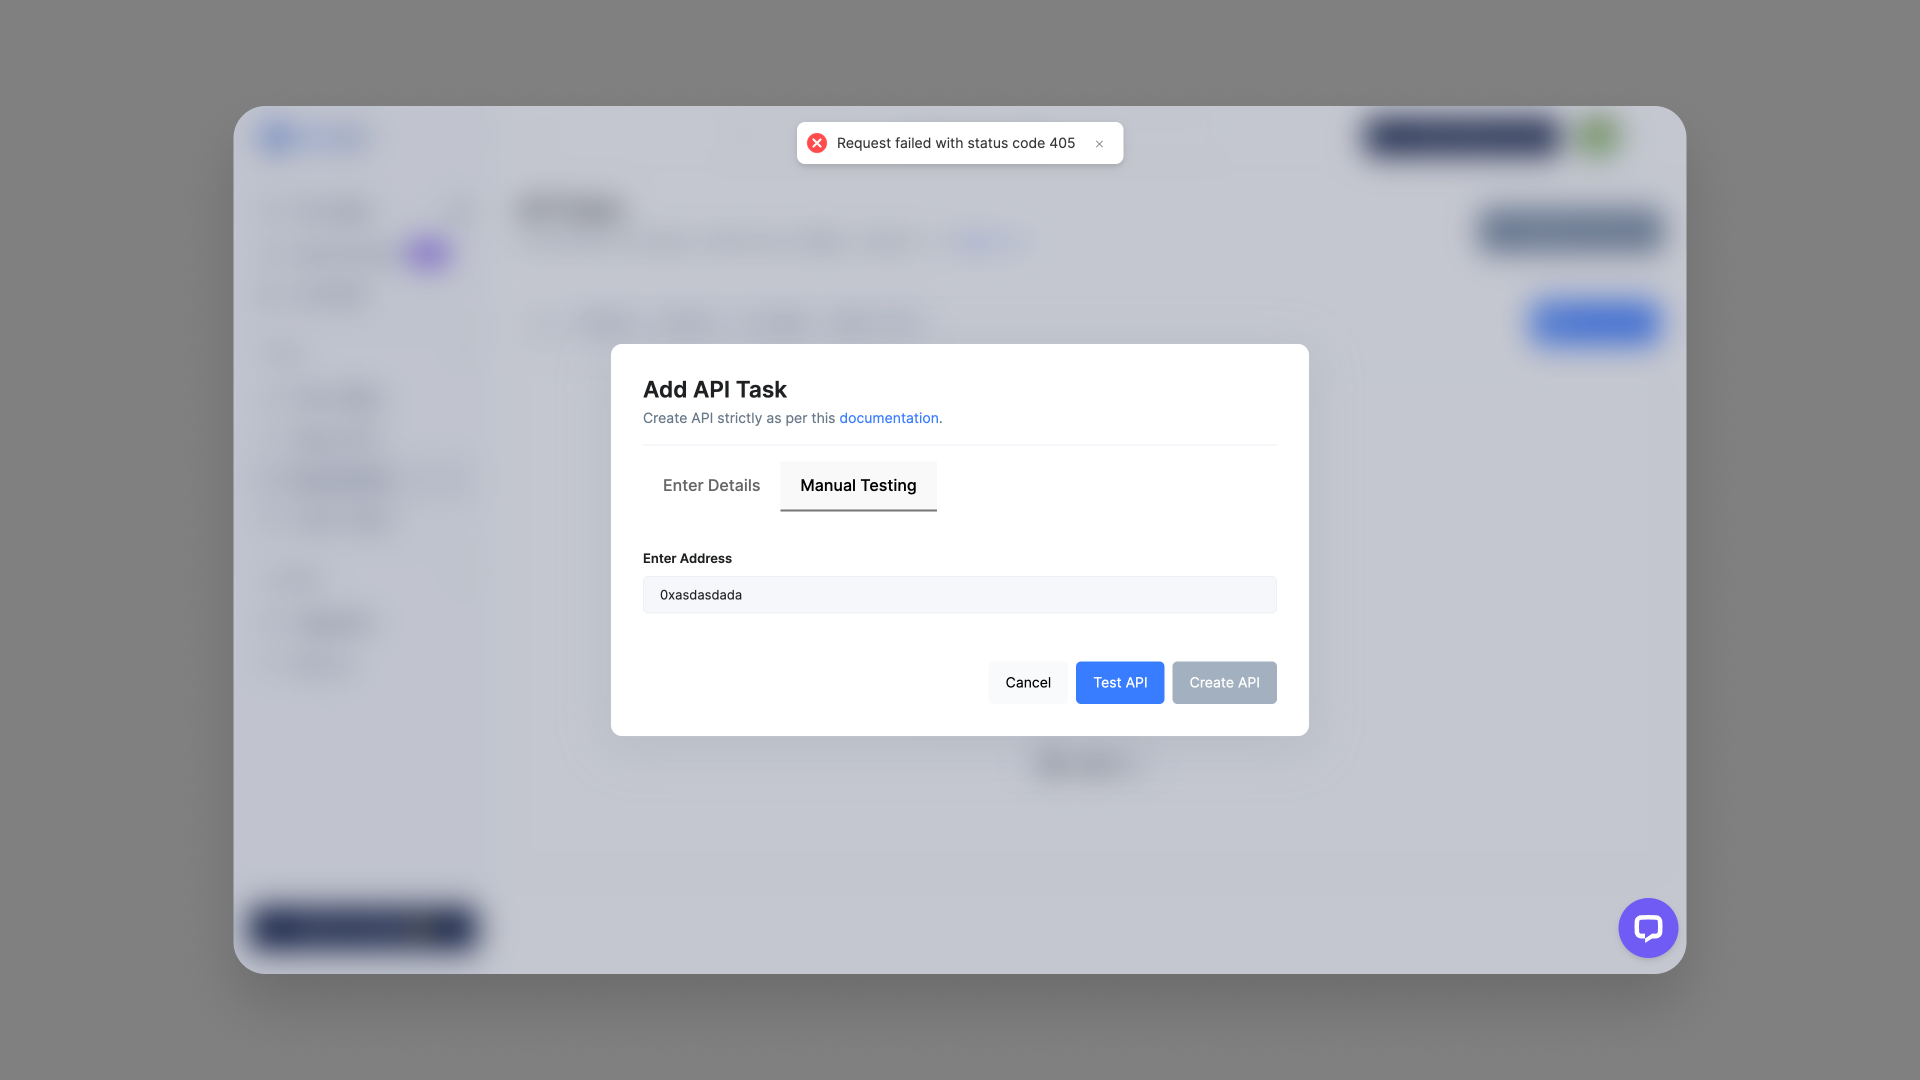Click inside the Enter Address input field

960,593
